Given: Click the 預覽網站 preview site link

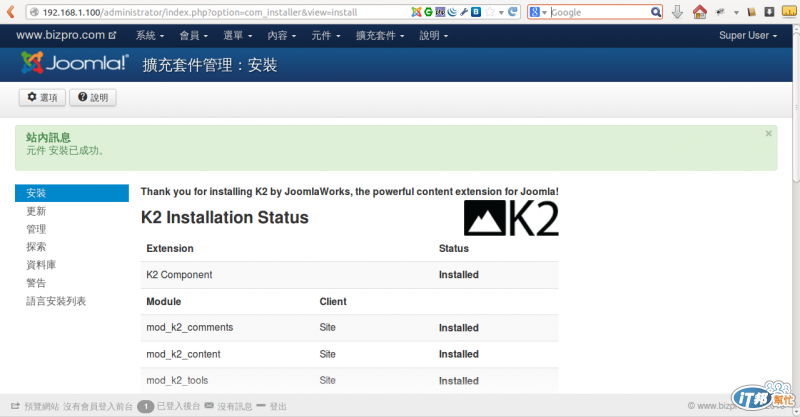Looking at the screenshot, I should (x=35, y=406).
